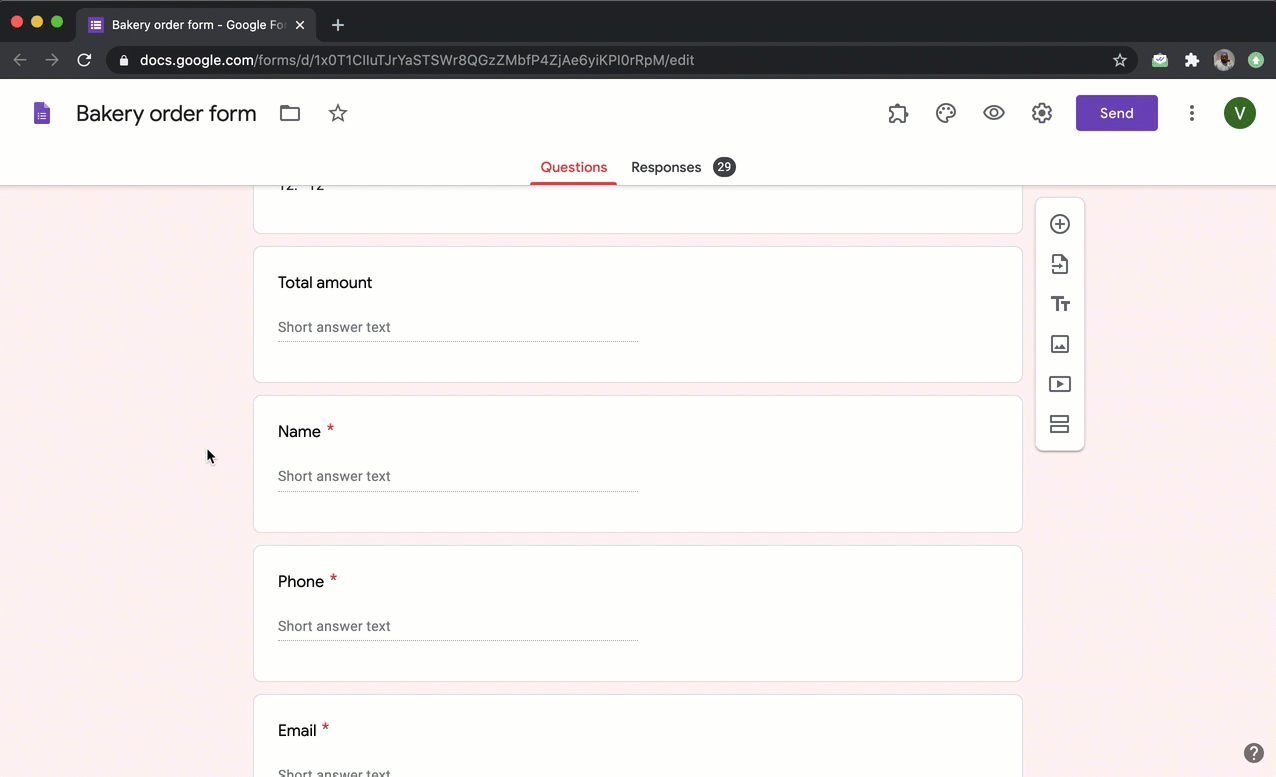Viewport: 1276px width, 777px height.
Task: Click the Import questions icon
Action: click(x=1060, y=264)
